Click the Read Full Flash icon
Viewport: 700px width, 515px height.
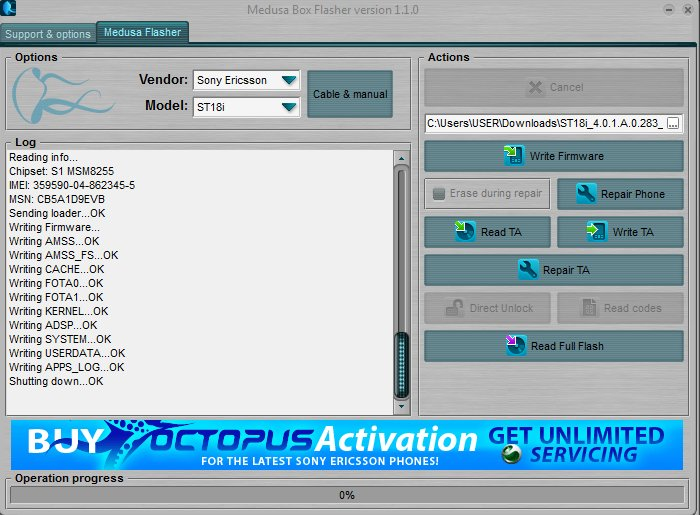[x=516, y=345]
